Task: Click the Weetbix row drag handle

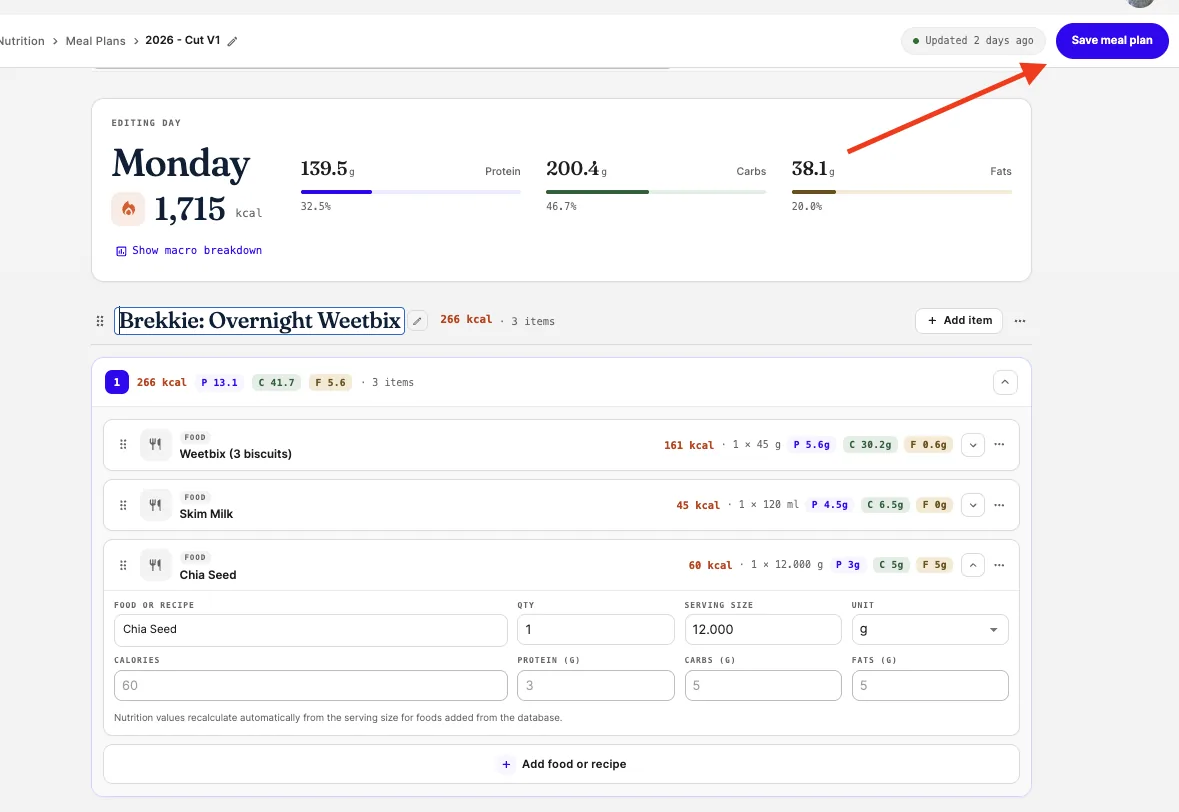Action: 123,444
